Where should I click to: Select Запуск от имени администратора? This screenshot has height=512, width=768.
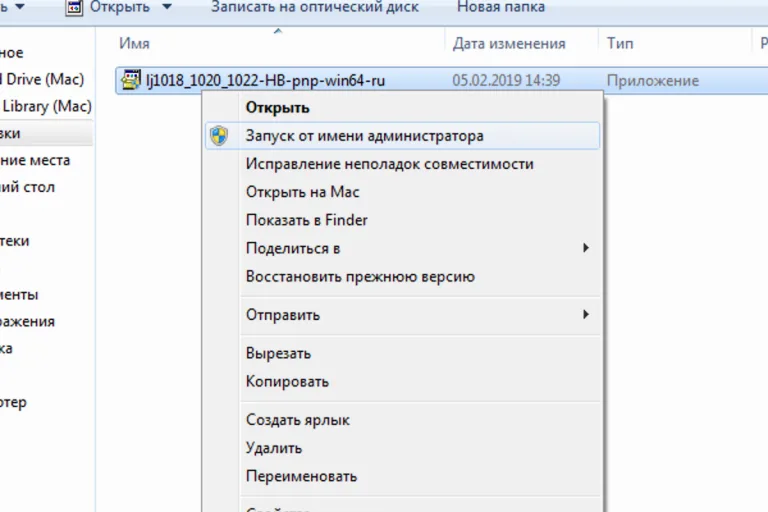click(402, 136)
